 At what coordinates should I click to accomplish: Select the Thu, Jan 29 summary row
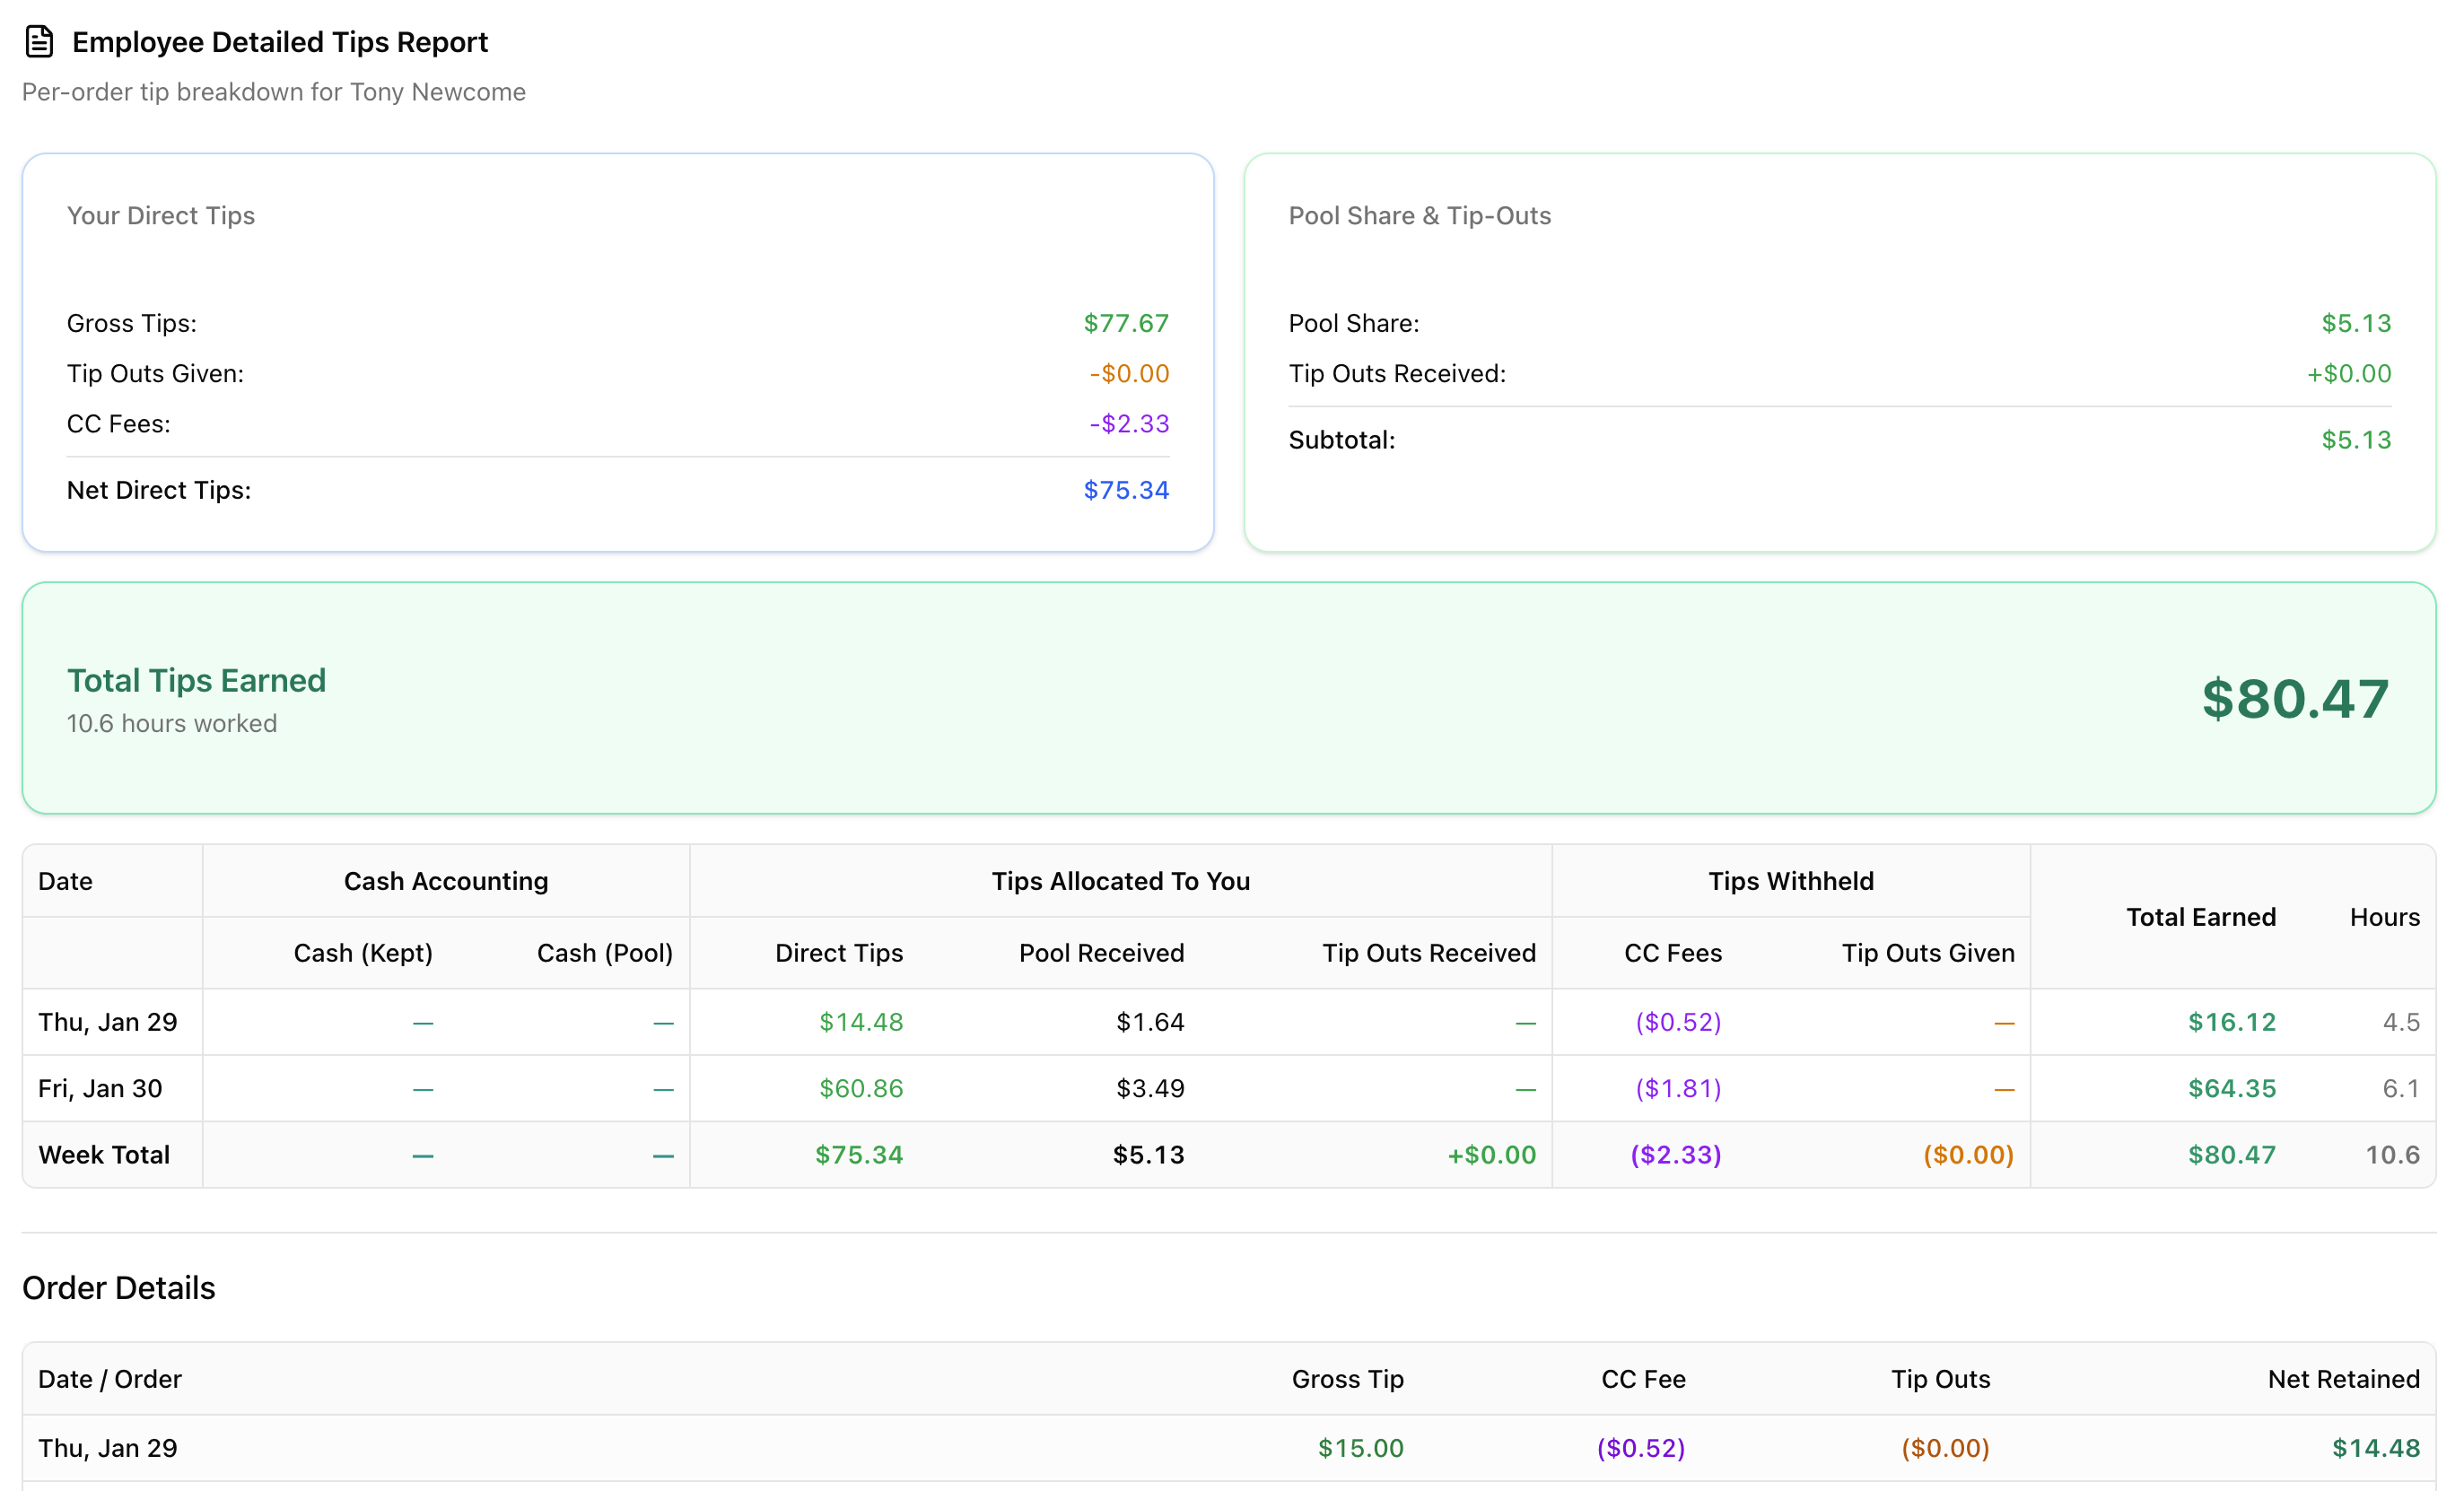click(x=108, y=1022)
